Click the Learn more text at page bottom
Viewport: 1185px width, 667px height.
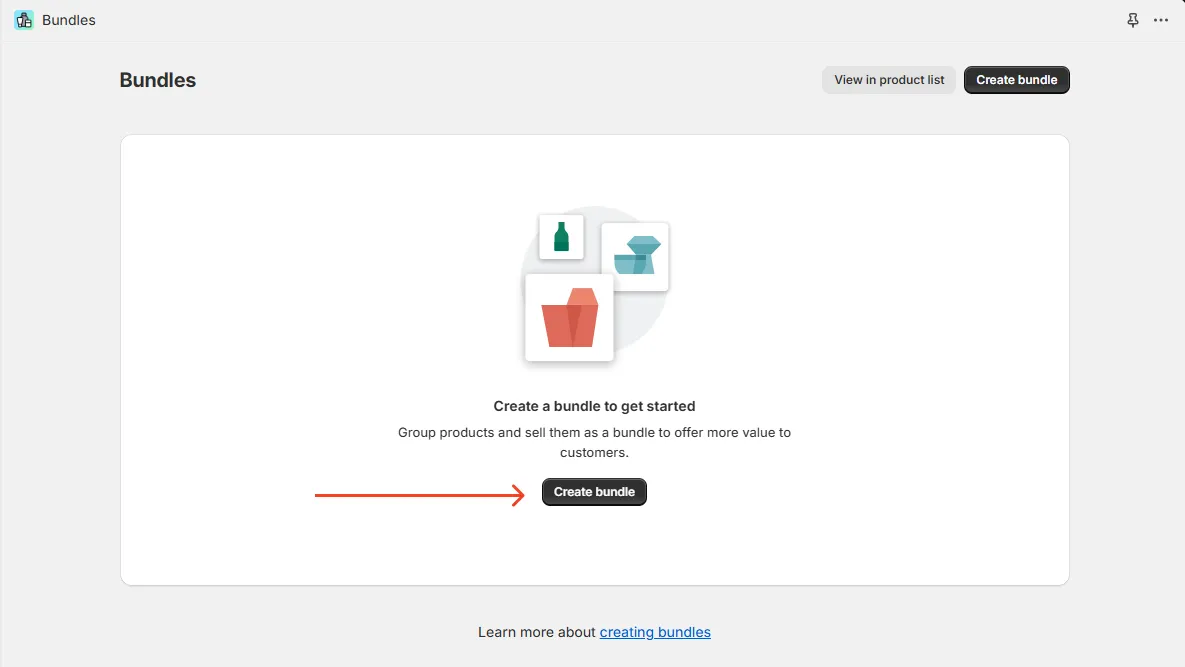coord(536,631)
